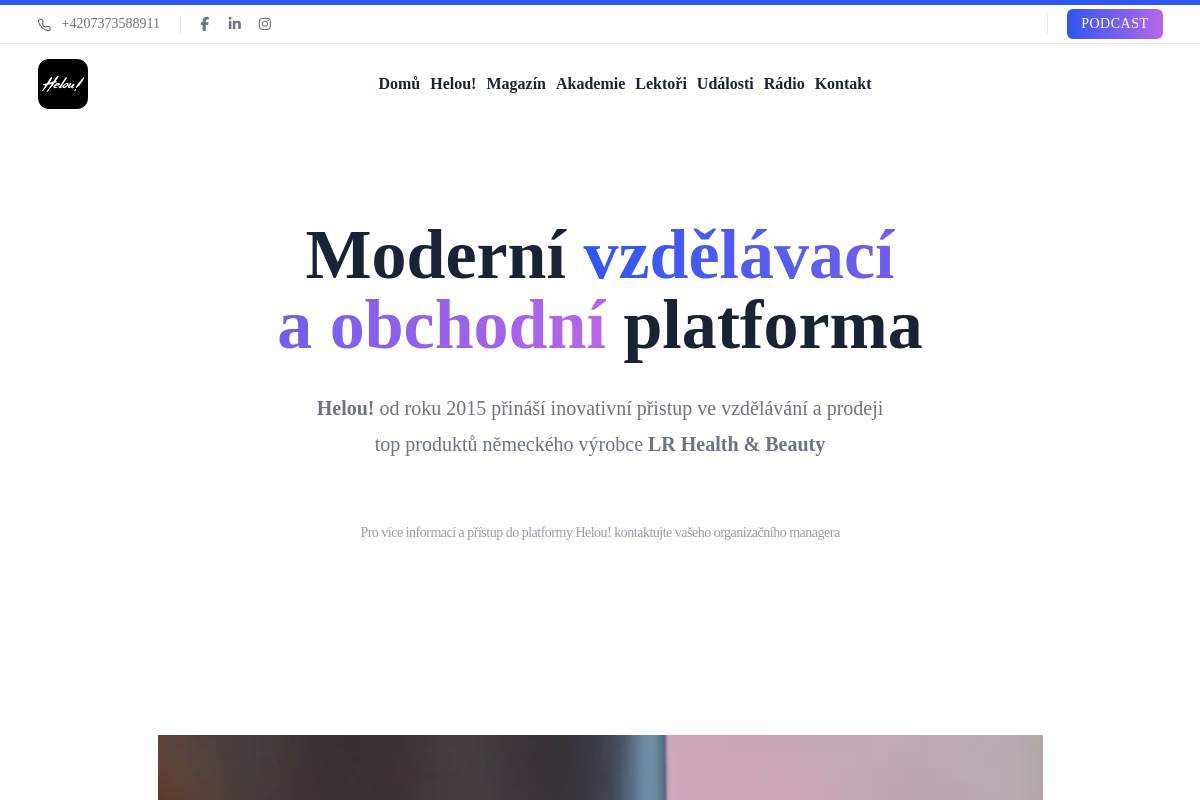
Task: Open the Kontakt page
Action: [x=843, y=84]
